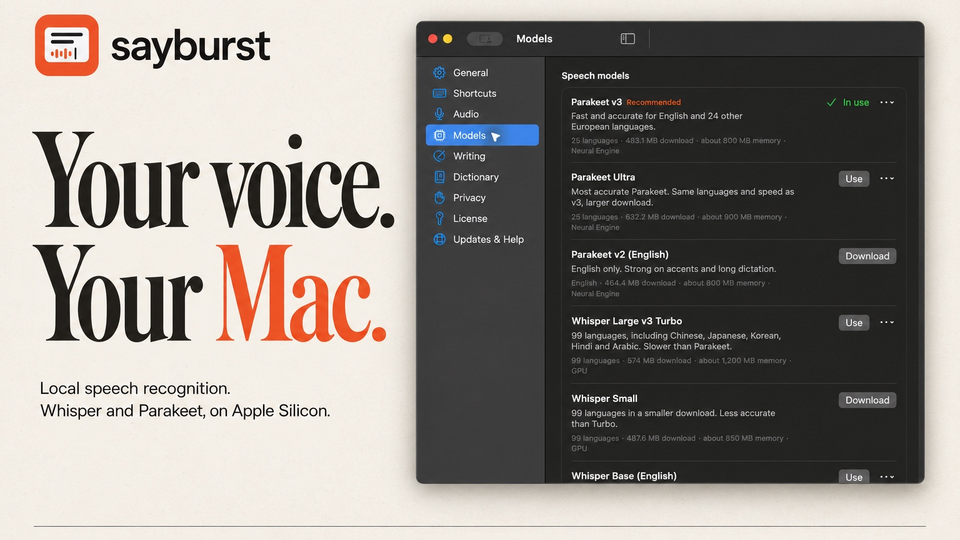This screenshot has height=540, width=960.
Task: Click the Whisper Small model title
Action: (x=604, y=399)
